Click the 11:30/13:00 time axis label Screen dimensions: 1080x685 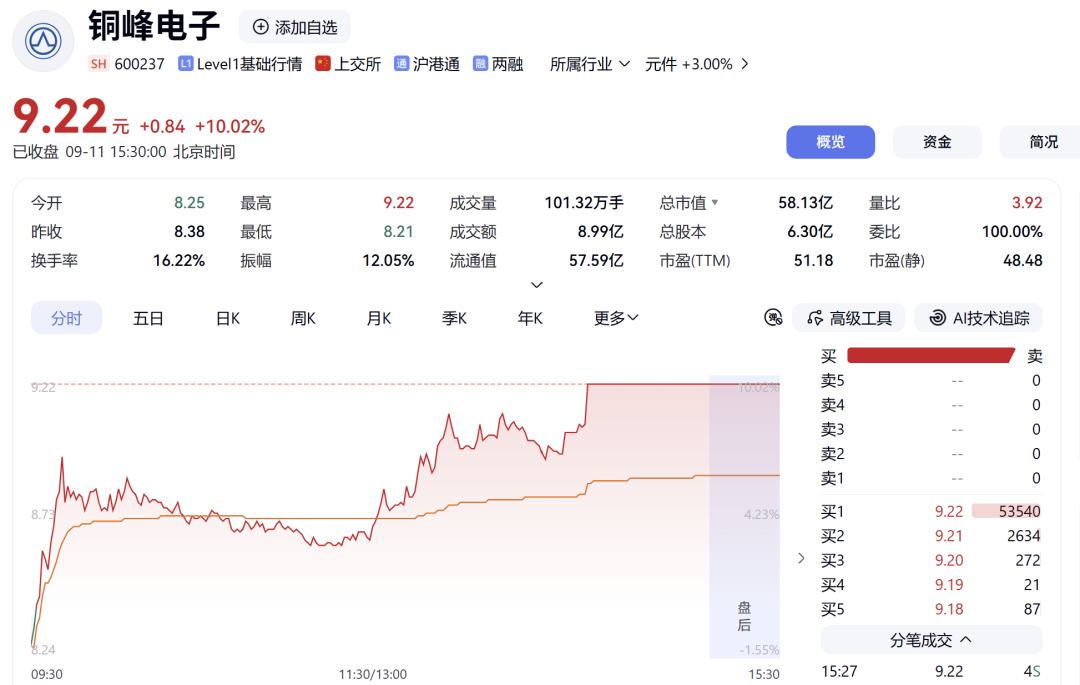coord(373,674)
